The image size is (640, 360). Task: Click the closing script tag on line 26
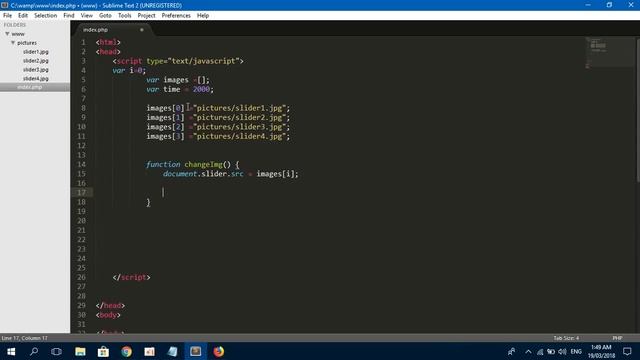[x=131, y=278]
